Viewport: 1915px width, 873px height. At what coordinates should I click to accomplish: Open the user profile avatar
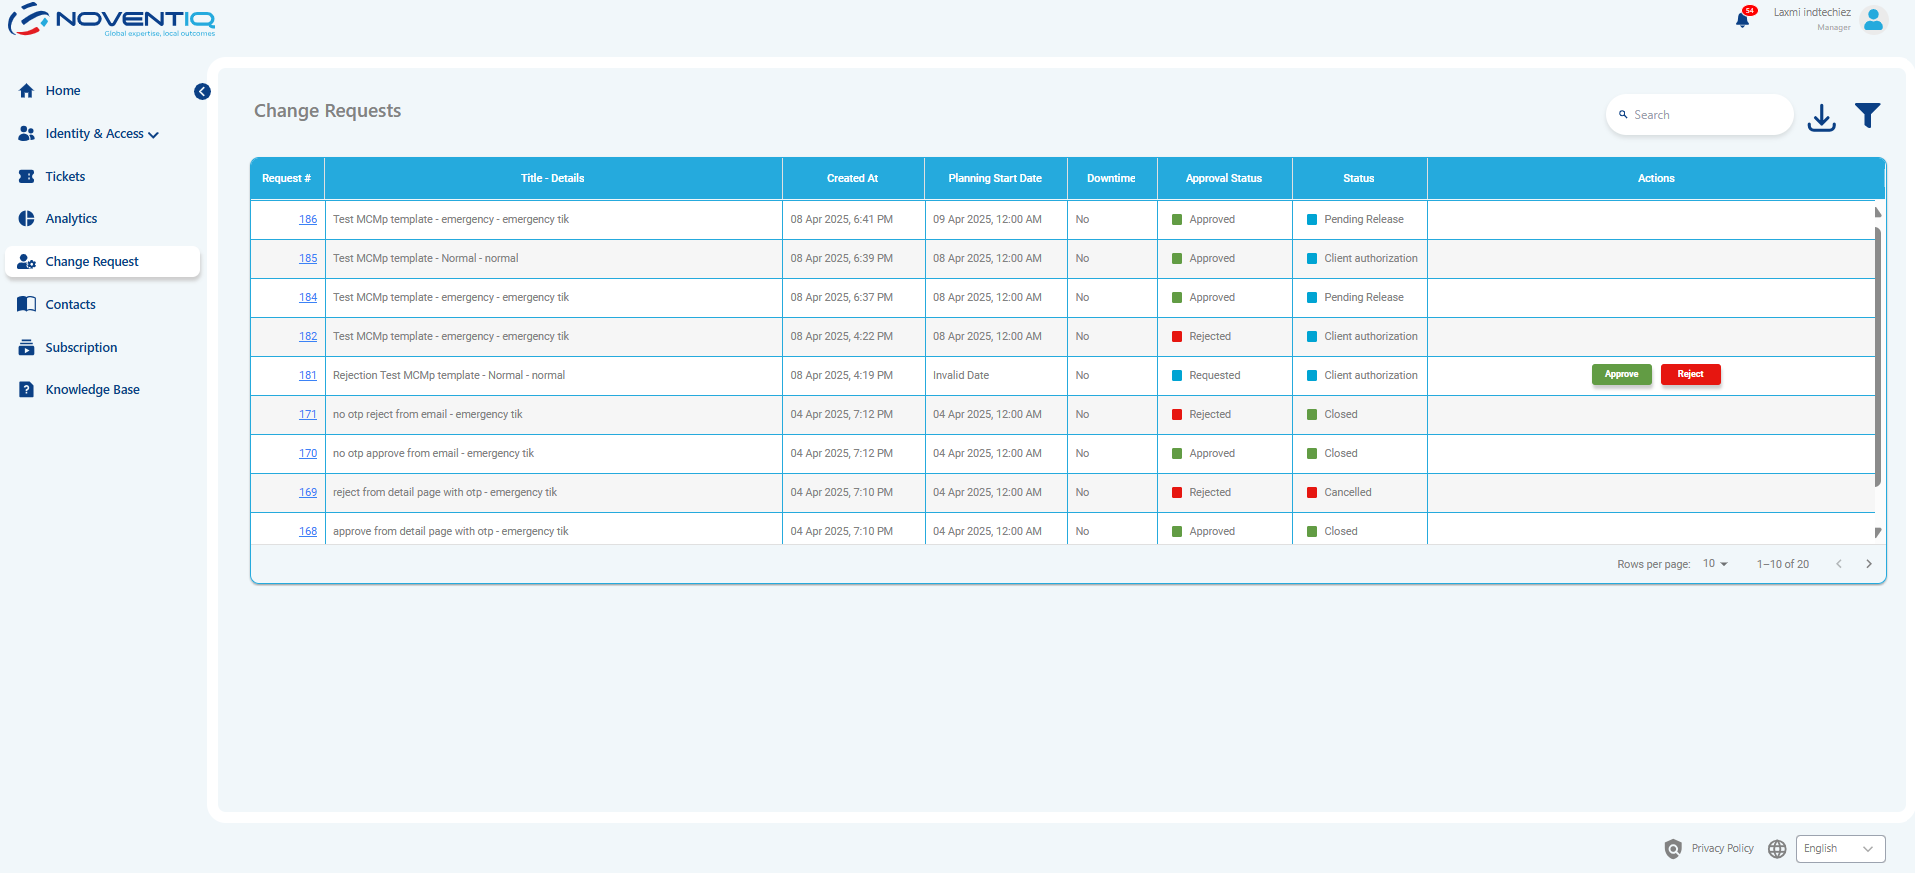(x=1874, y=19)
